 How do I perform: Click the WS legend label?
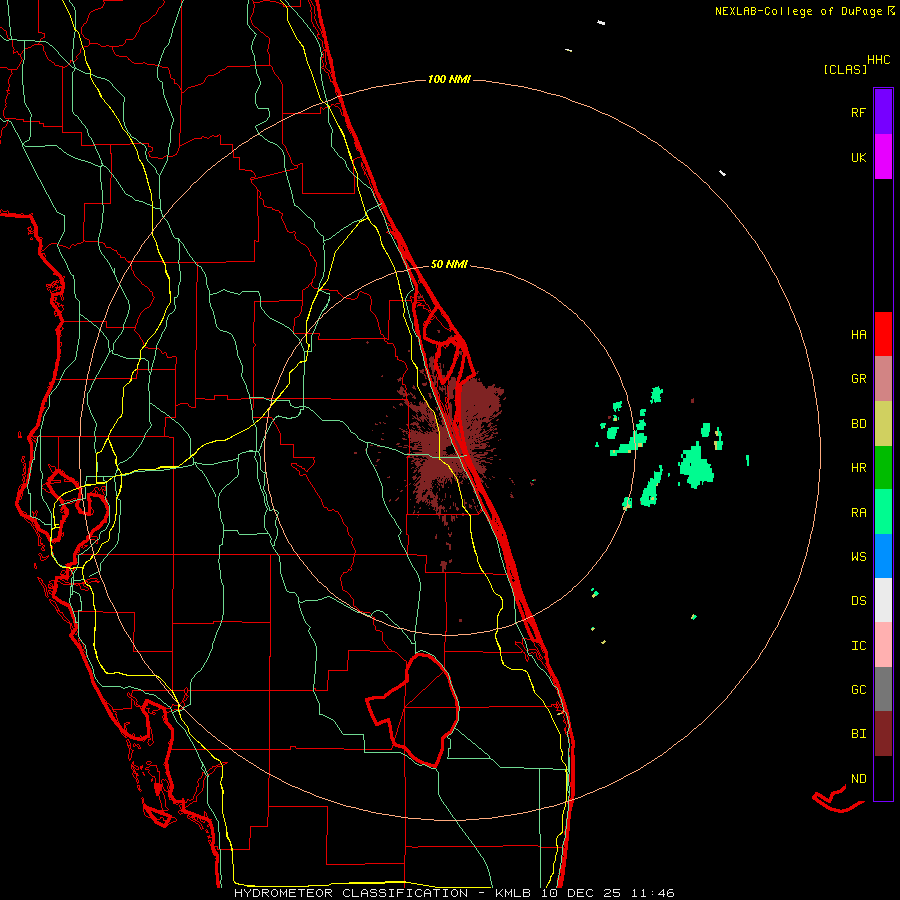point(858,557)
